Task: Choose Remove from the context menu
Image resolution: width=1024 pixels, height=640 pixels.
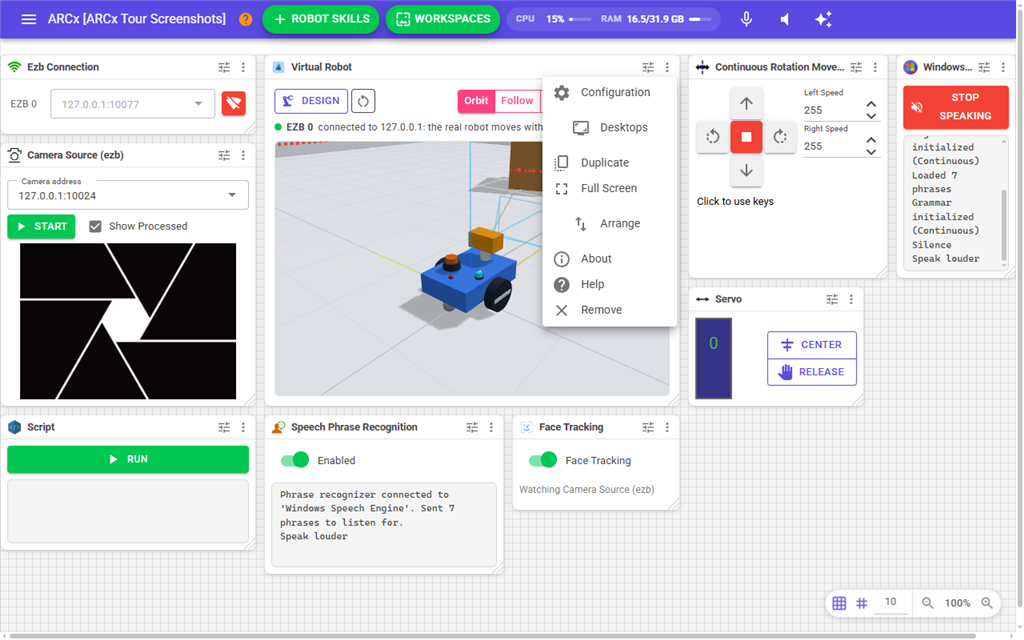Action: [x=609, y=310]
